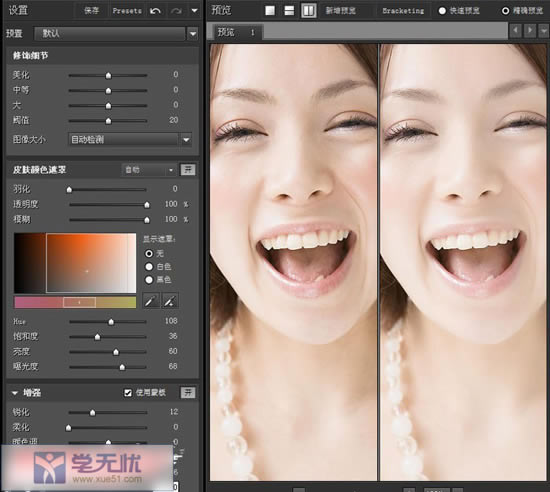Viewport: 550px width, 492px height.
Task: Open the 图像大小 自动检测 dropdown
Action: tap(130, 140)
